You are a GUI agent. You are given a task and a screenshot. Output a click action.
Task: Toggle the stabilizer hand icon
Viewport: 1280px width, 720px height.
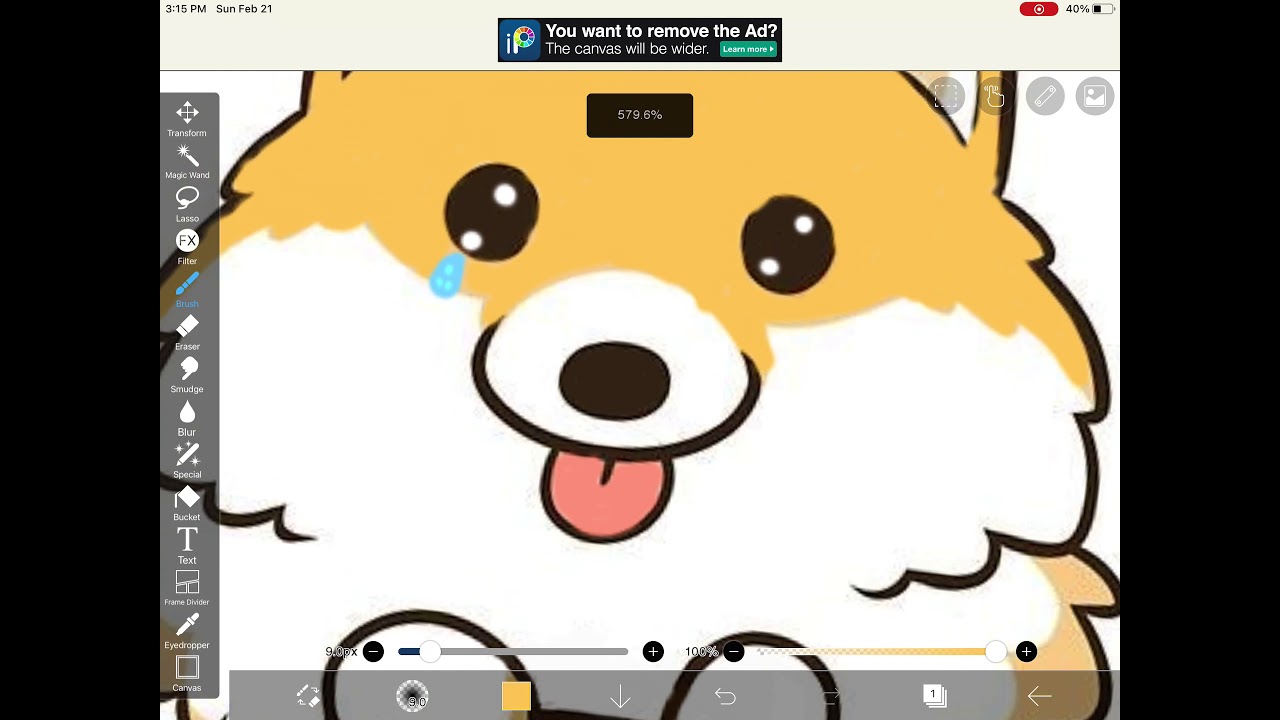tap(995, 96)
